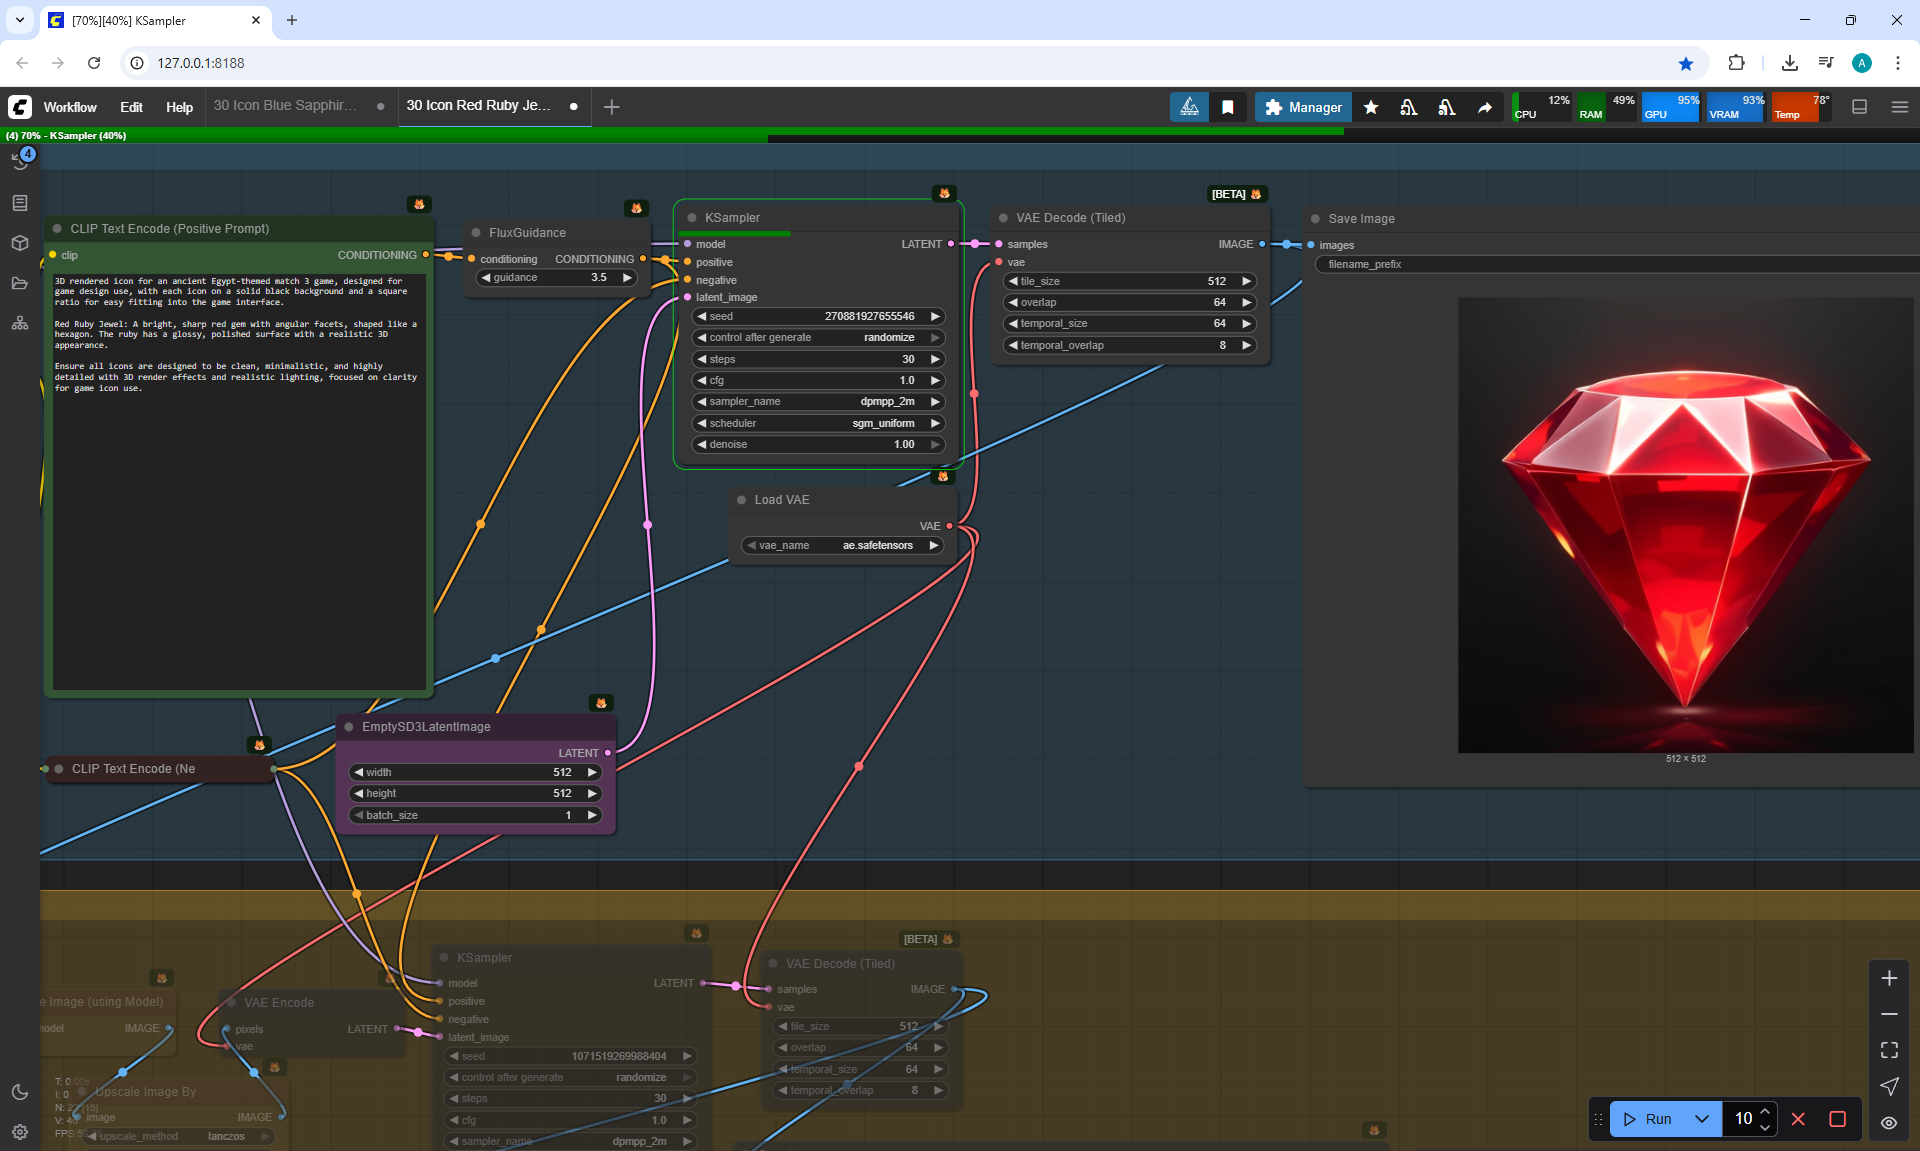Click the Manager button
1920x1151 pixels.
click(1303, 107)
